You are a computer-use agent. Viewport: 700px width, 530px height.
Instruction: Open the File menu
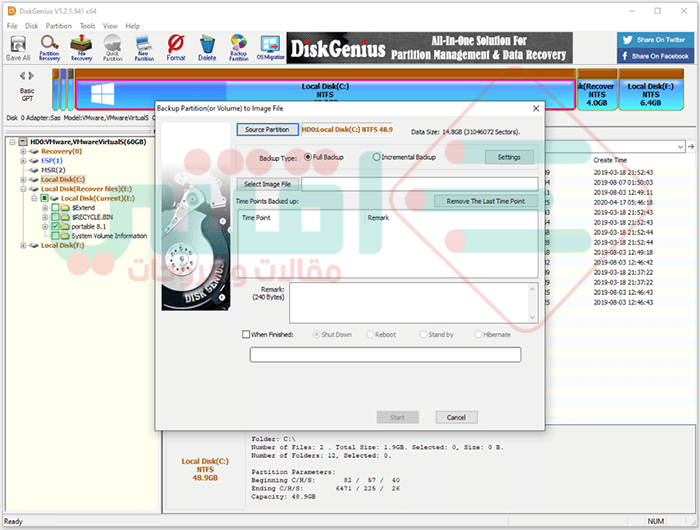click(12, 26)
